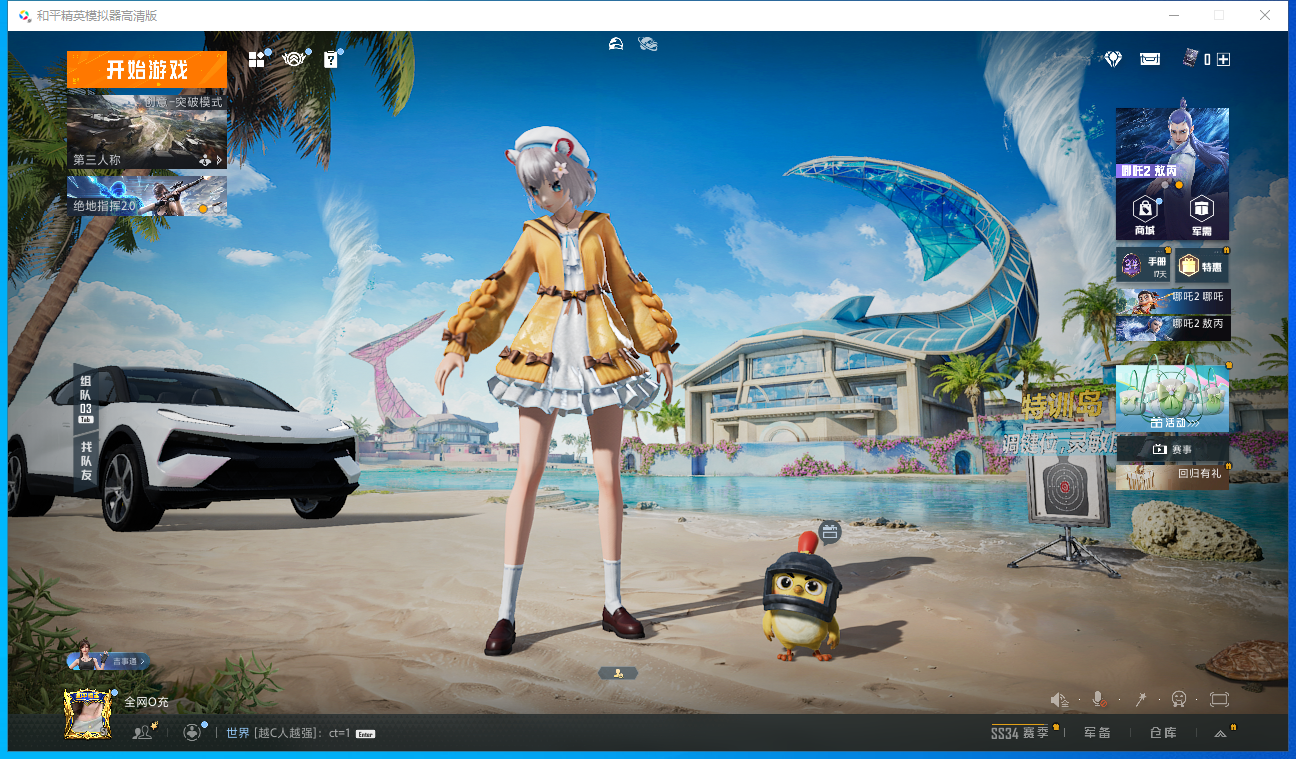Open the 吉事通 assistant bubble
The width and height of the screenshot is (1296, 759).
click(110, 658)
